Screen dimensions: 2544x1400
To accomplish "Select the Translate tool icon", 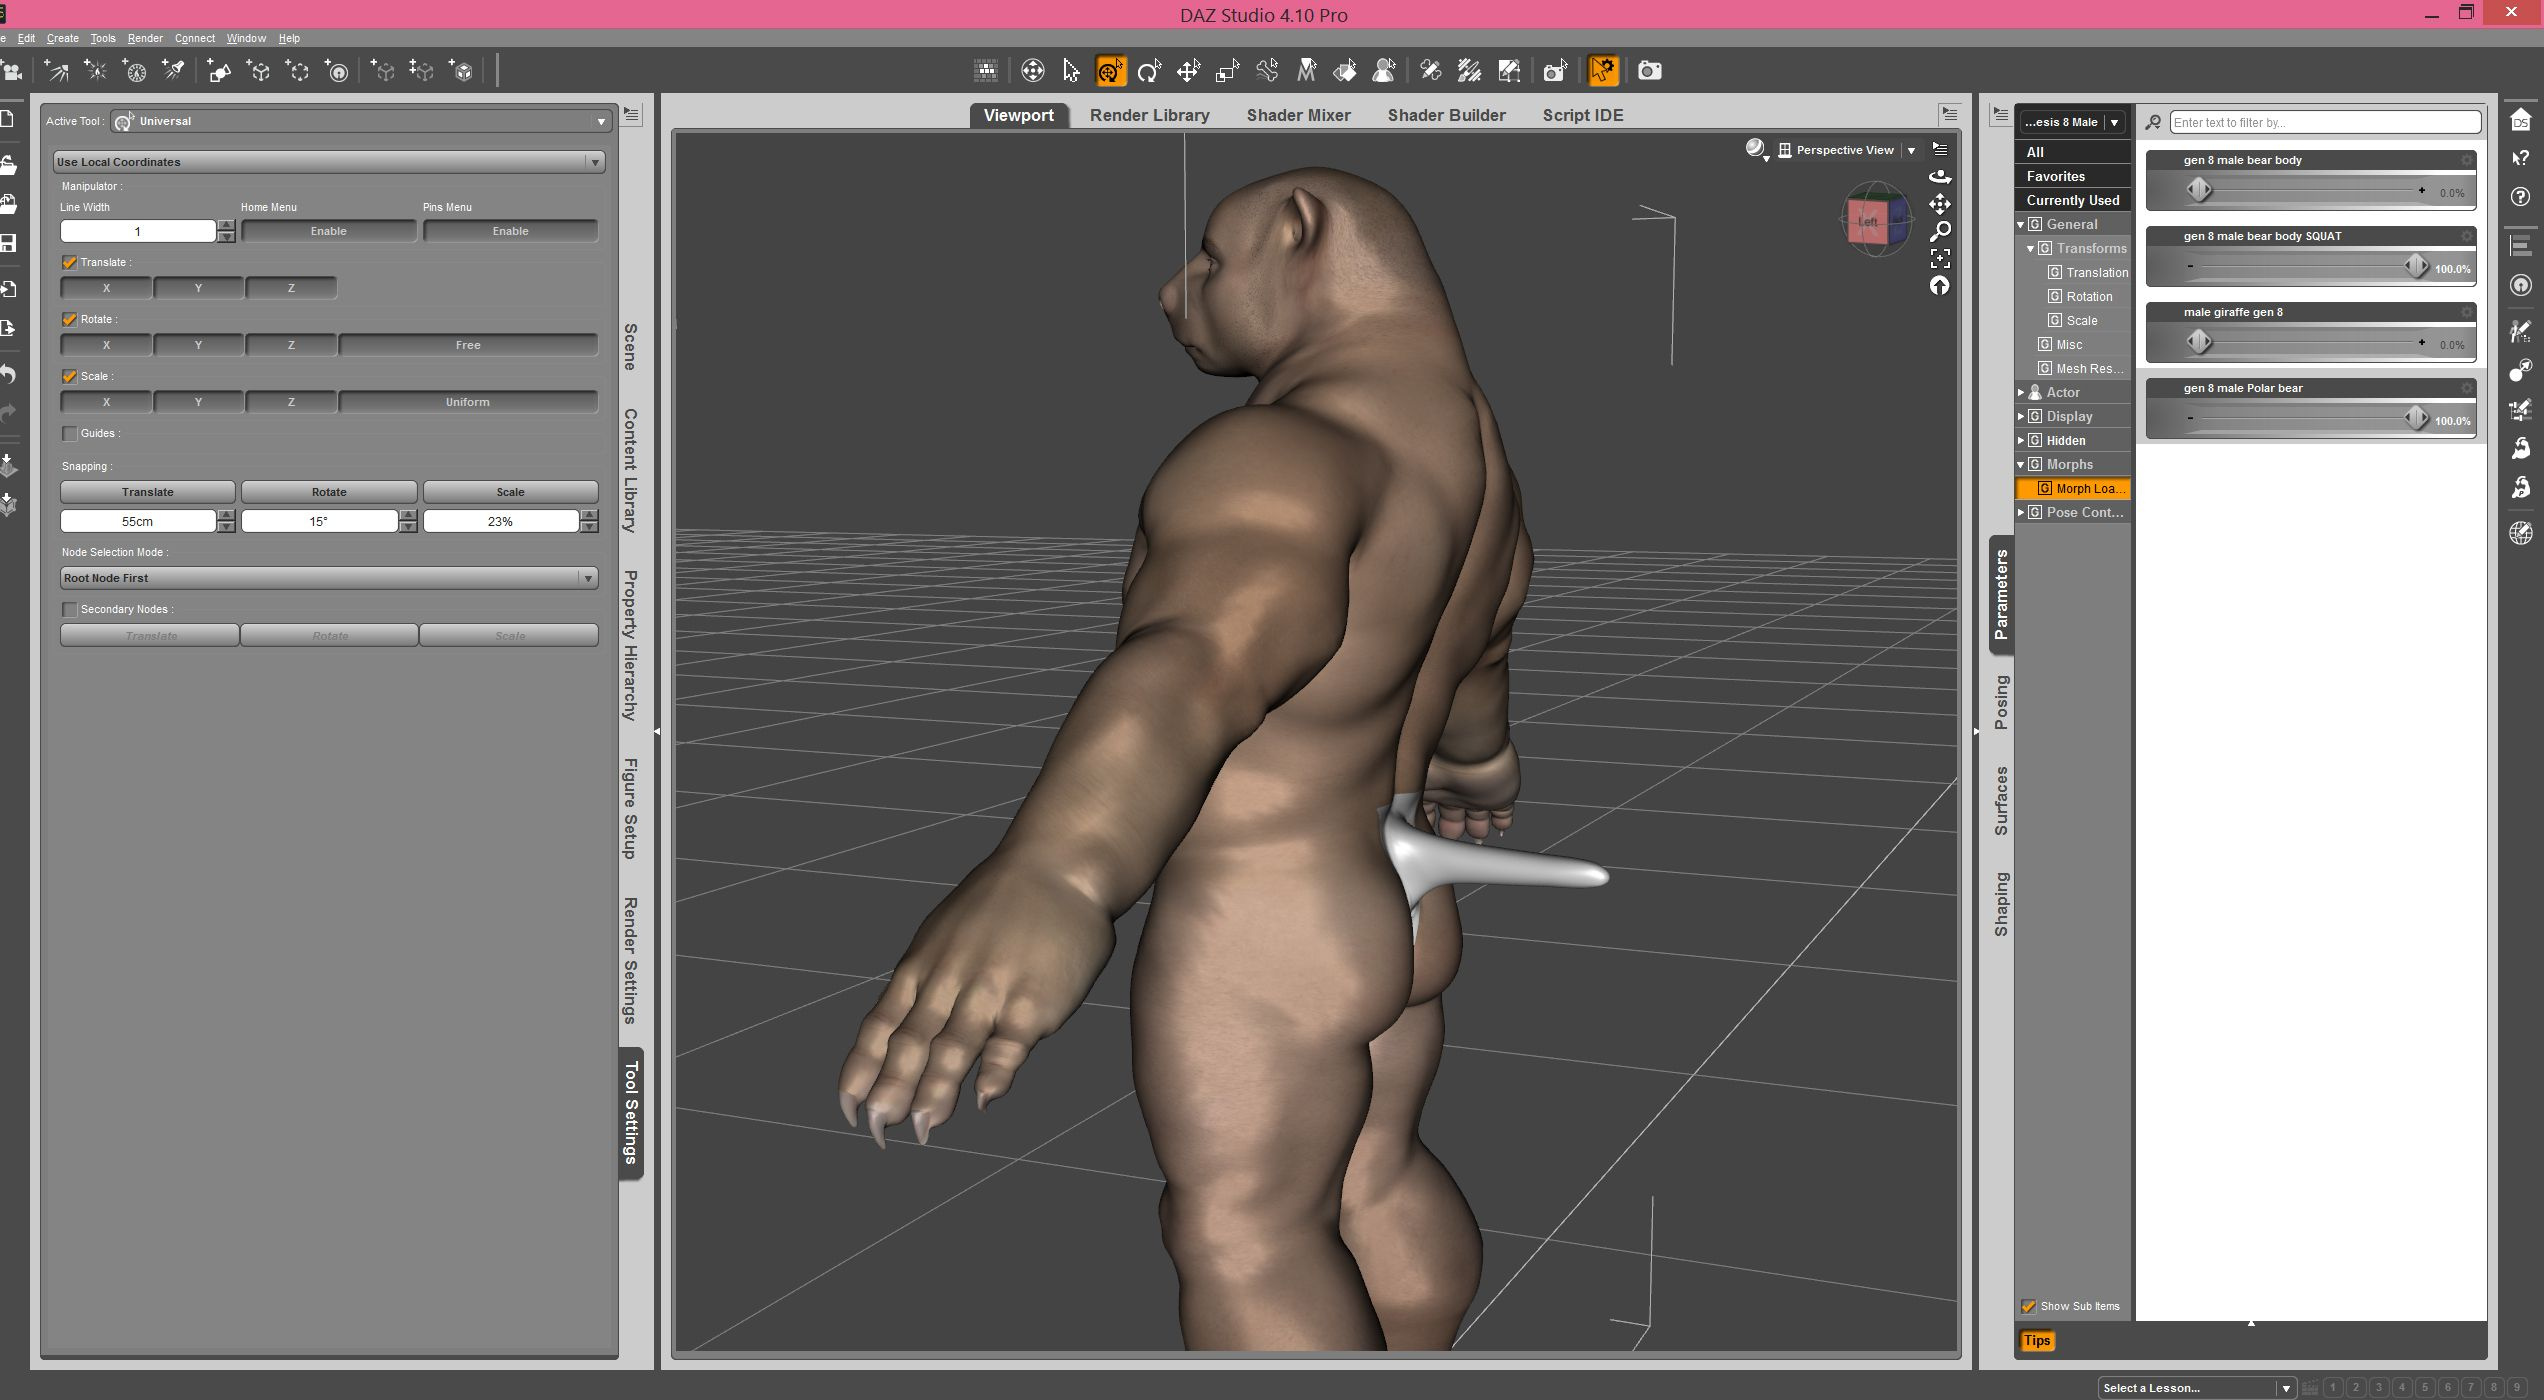I will pos(1188,71).
